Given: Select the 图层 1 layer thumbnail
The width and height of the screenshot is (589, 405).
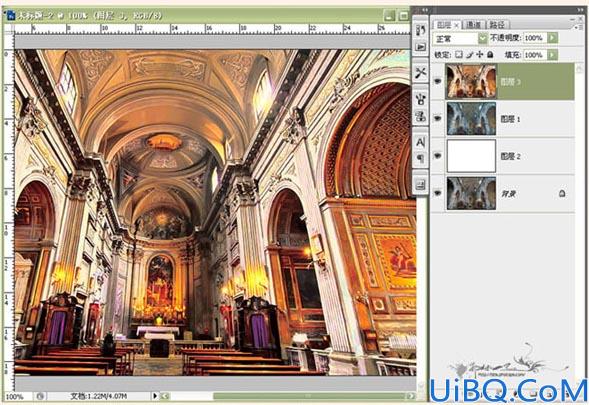Looking at the screenshot, I should pyautogui.click(x=471, y=119).
